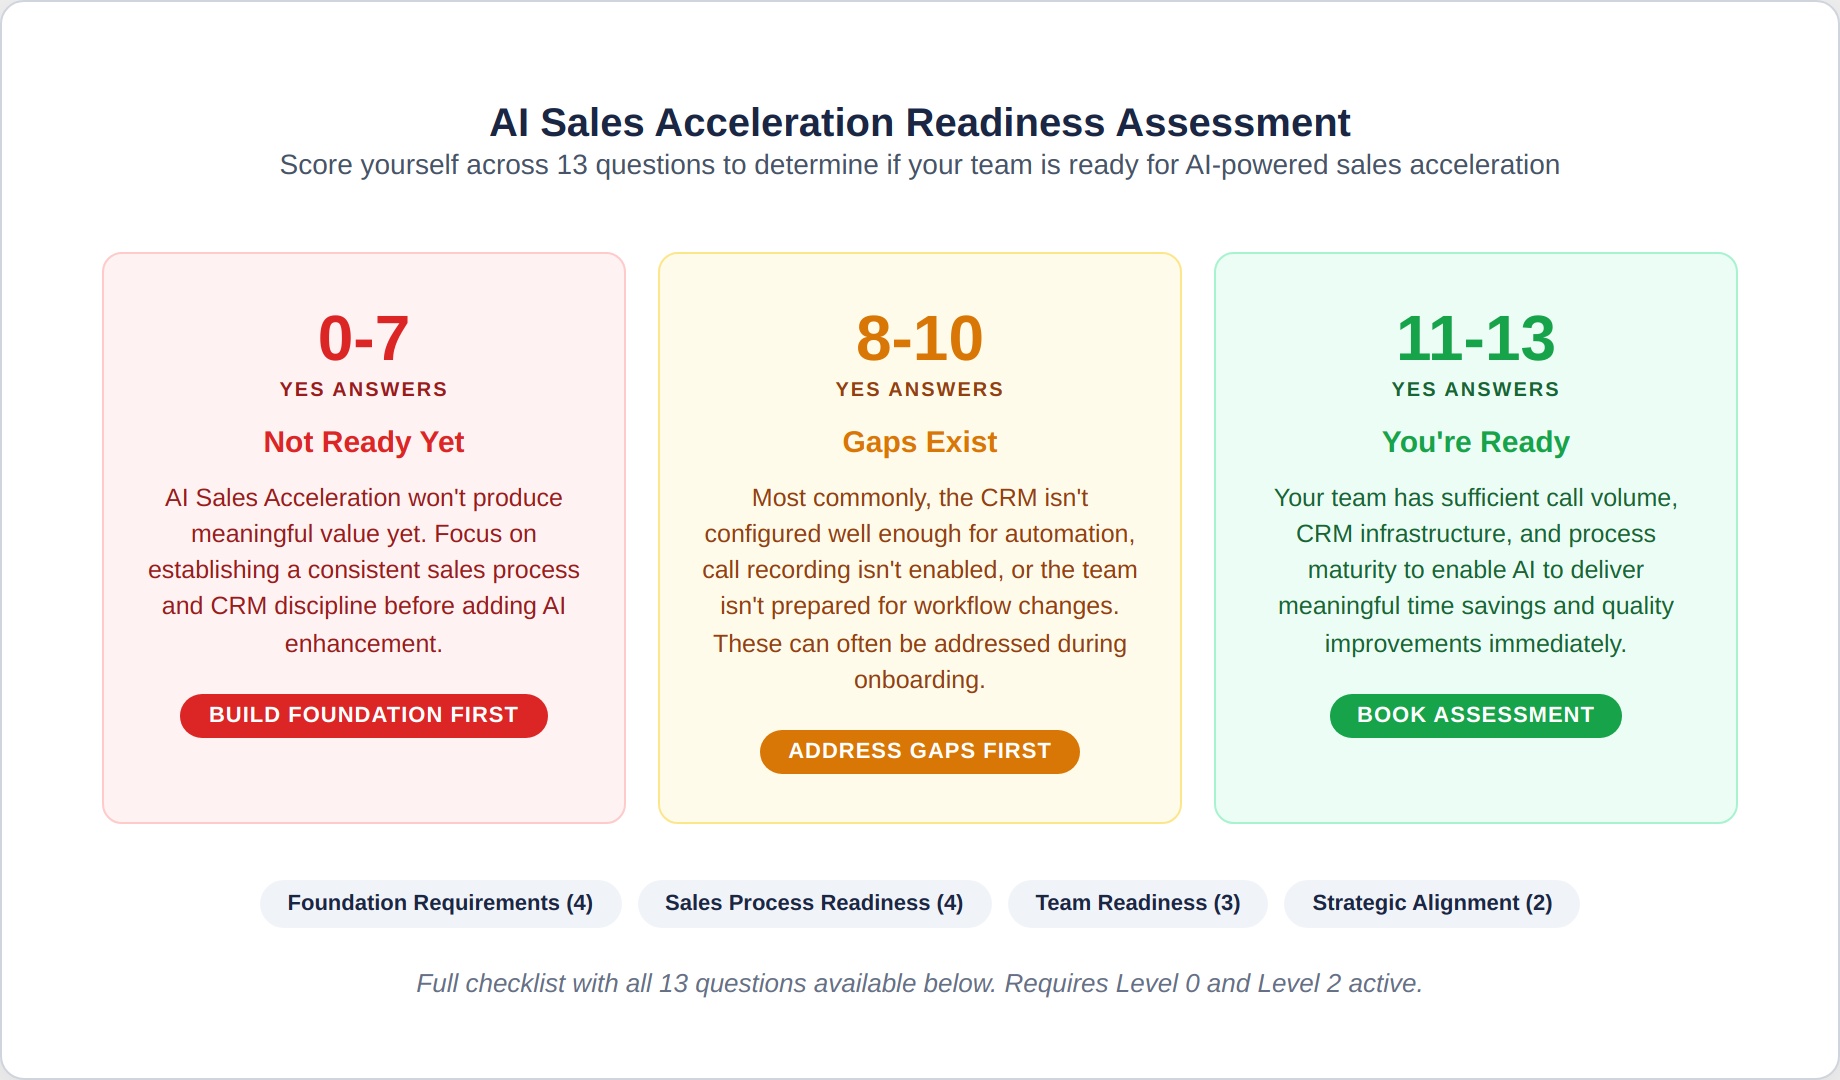
Task: Choose the Strategic Alignment (2) pill
Action: pyautogui.click(x=1431, y=903)
